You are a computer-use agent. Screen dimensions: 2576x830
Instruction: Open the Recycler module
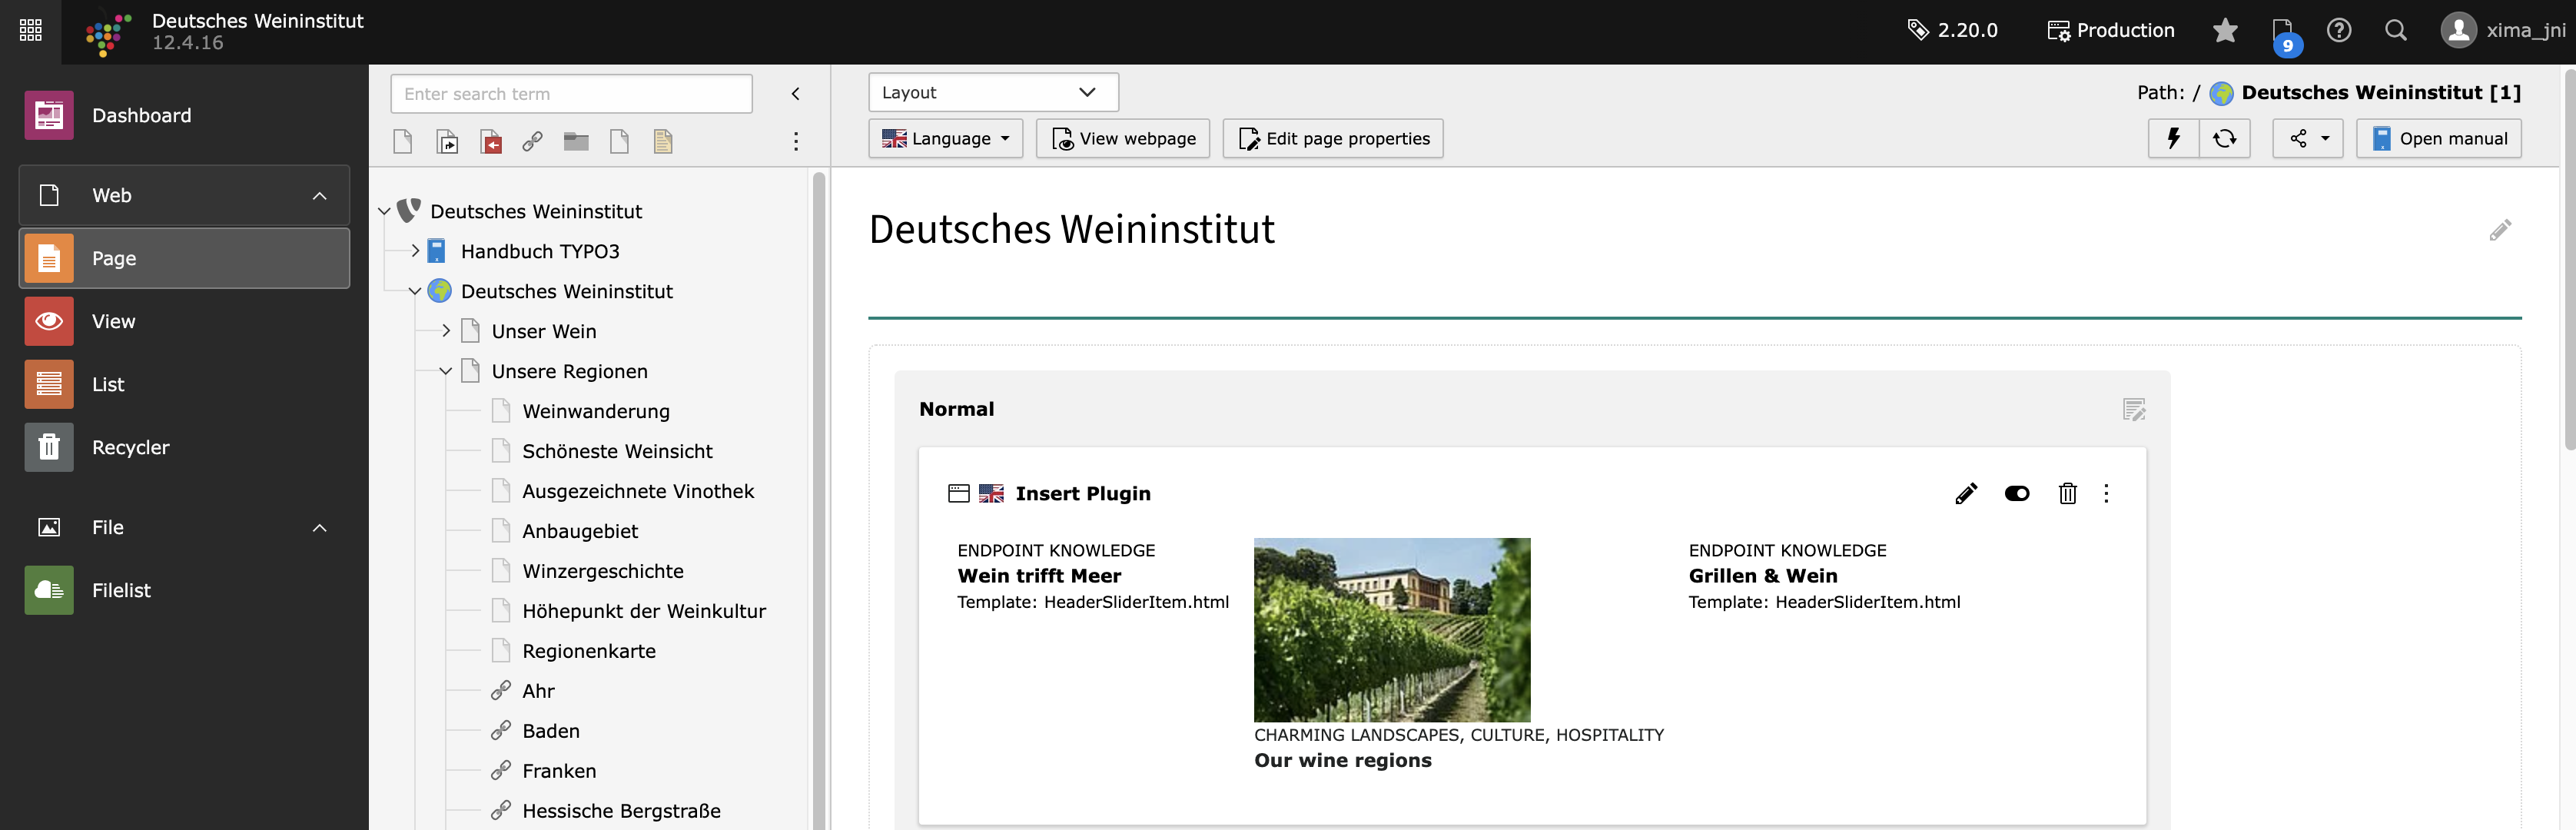[x=130, y=448]
